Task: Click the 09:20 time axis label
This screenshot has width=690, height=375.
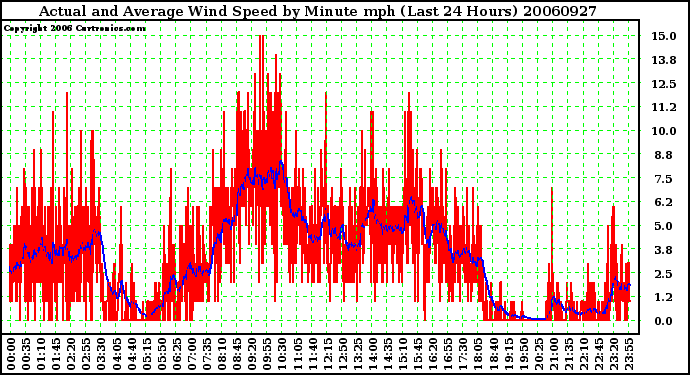Action: (x=252, y=354)
